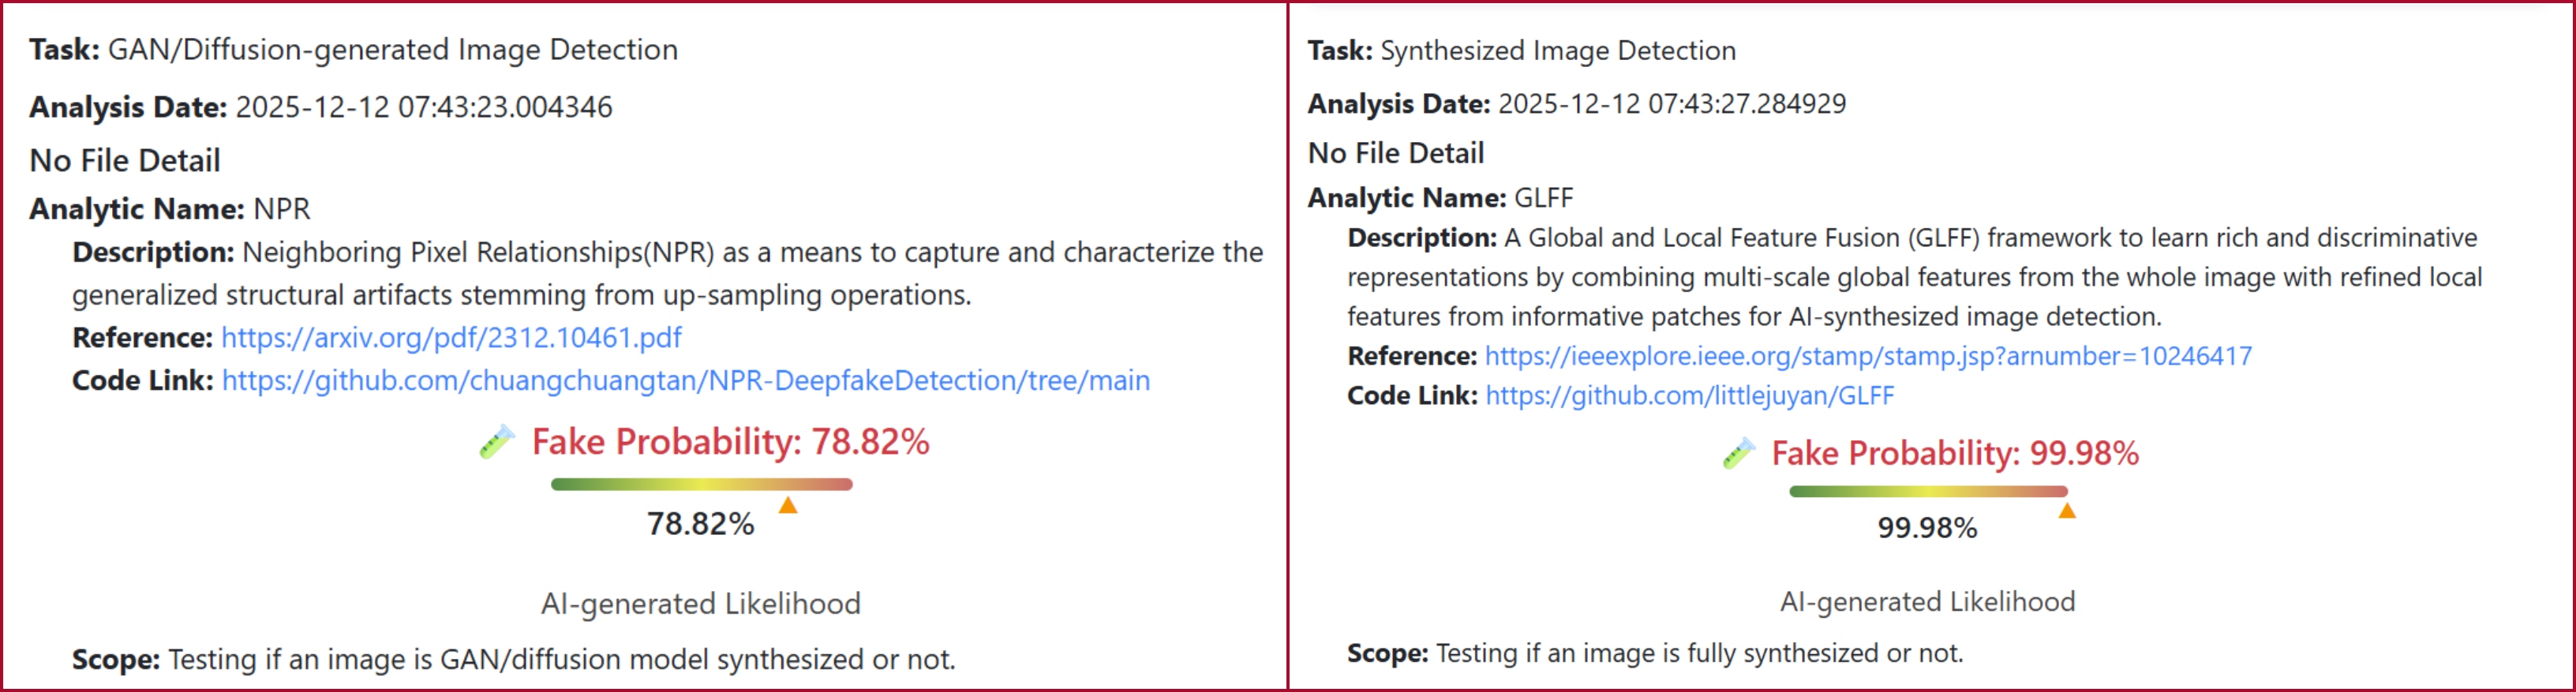Click the NPR fake probability gradient bar
Viewport: 2576px width, 692px height.
coord(701,485)
